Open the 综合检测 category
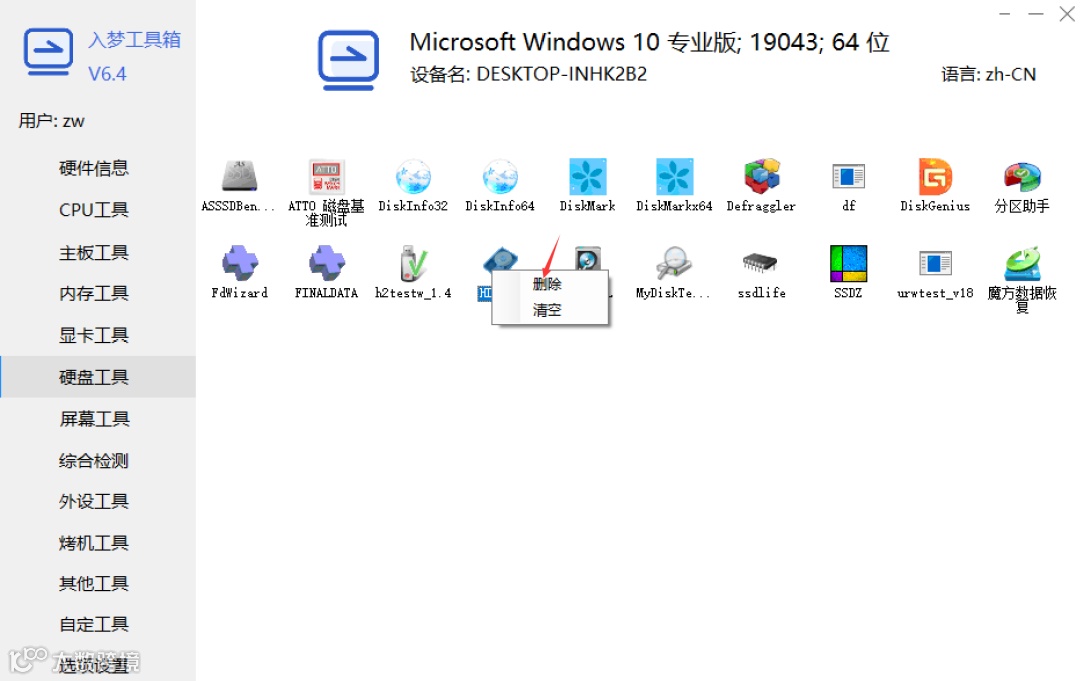This screenshot has height=681, width=1080. click(x=98, y=461)
